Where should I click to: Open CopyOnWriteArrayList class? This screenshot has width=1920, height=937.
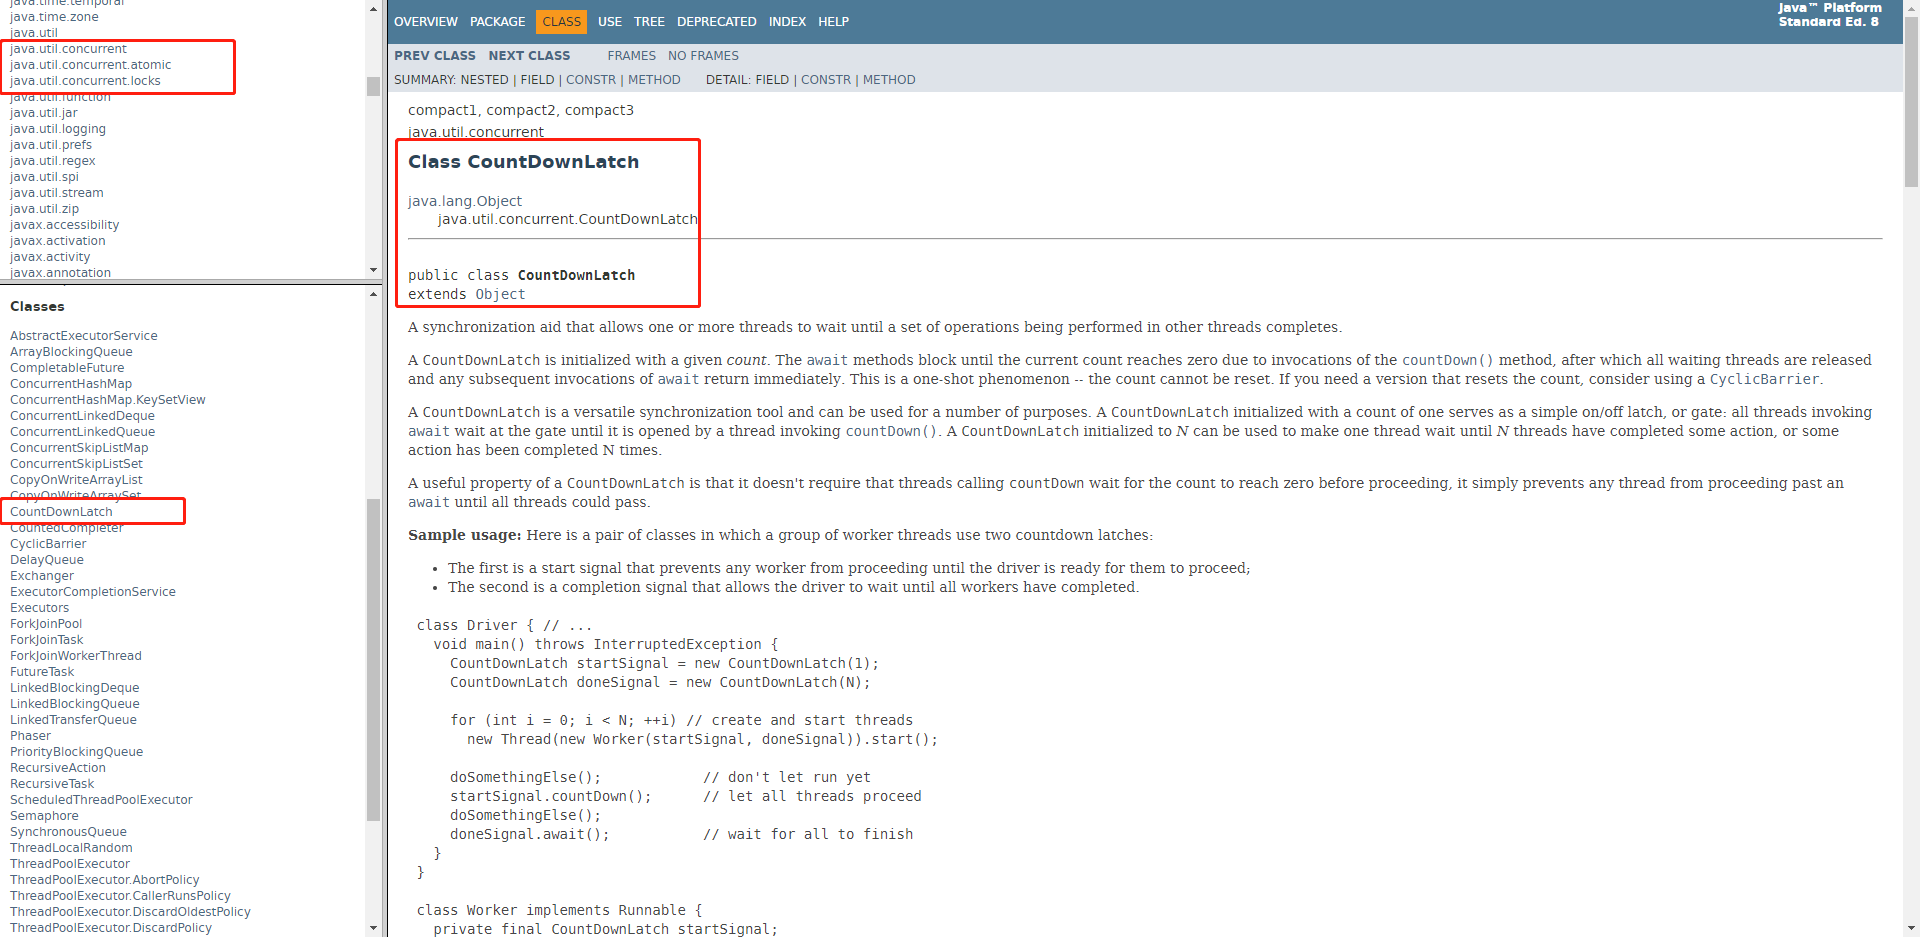coord(77,480)
